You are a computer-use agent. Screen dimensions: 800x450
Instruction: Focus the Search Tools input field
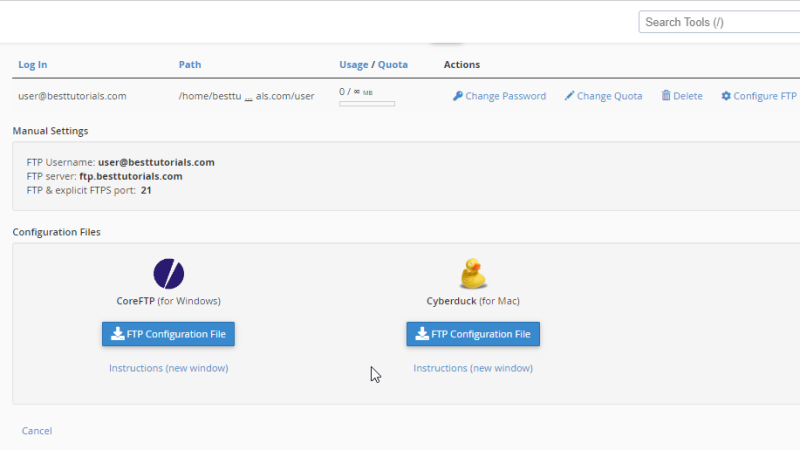[x=719, y=22]
